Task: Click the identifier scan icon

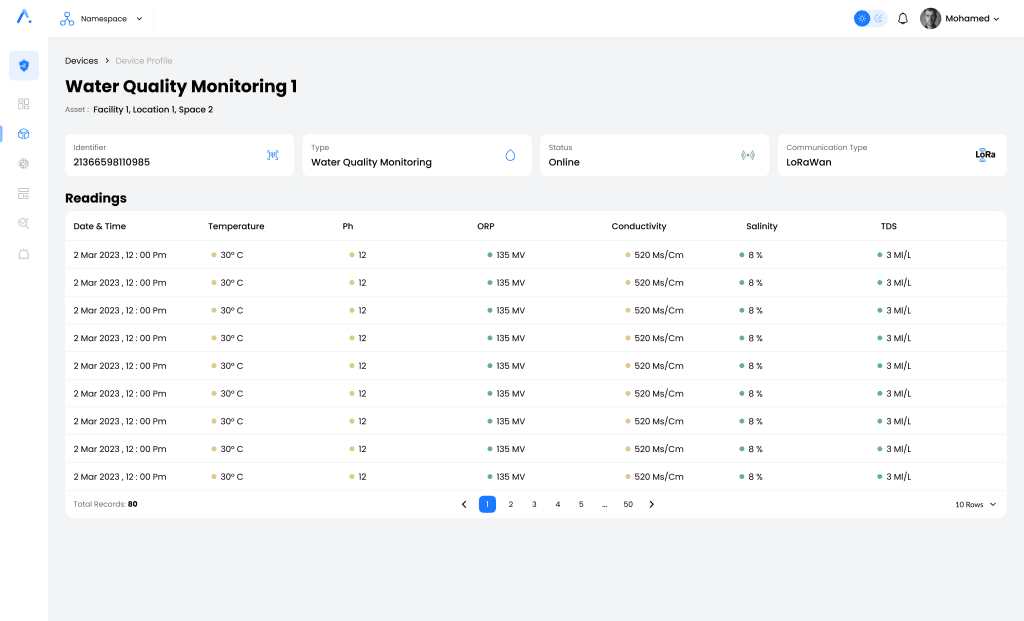Action: [272, 155]
